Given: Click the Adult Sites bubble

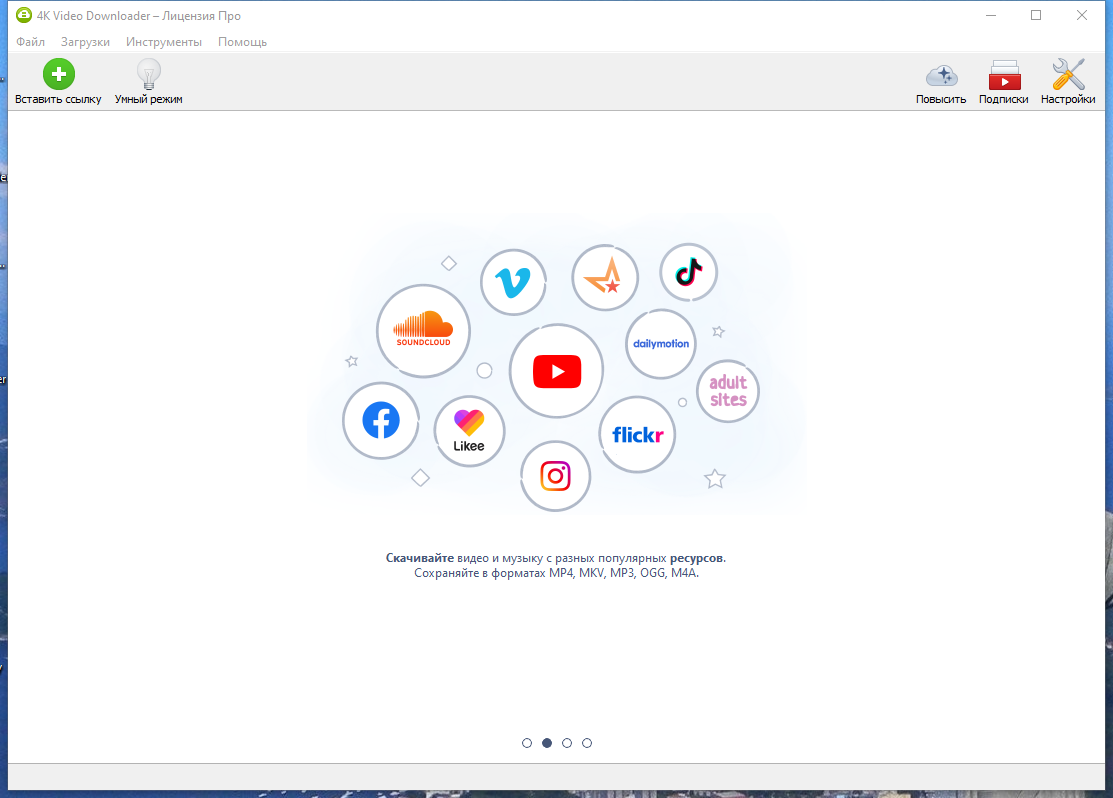Looking at the screenshot, I should tap(727, 391).
